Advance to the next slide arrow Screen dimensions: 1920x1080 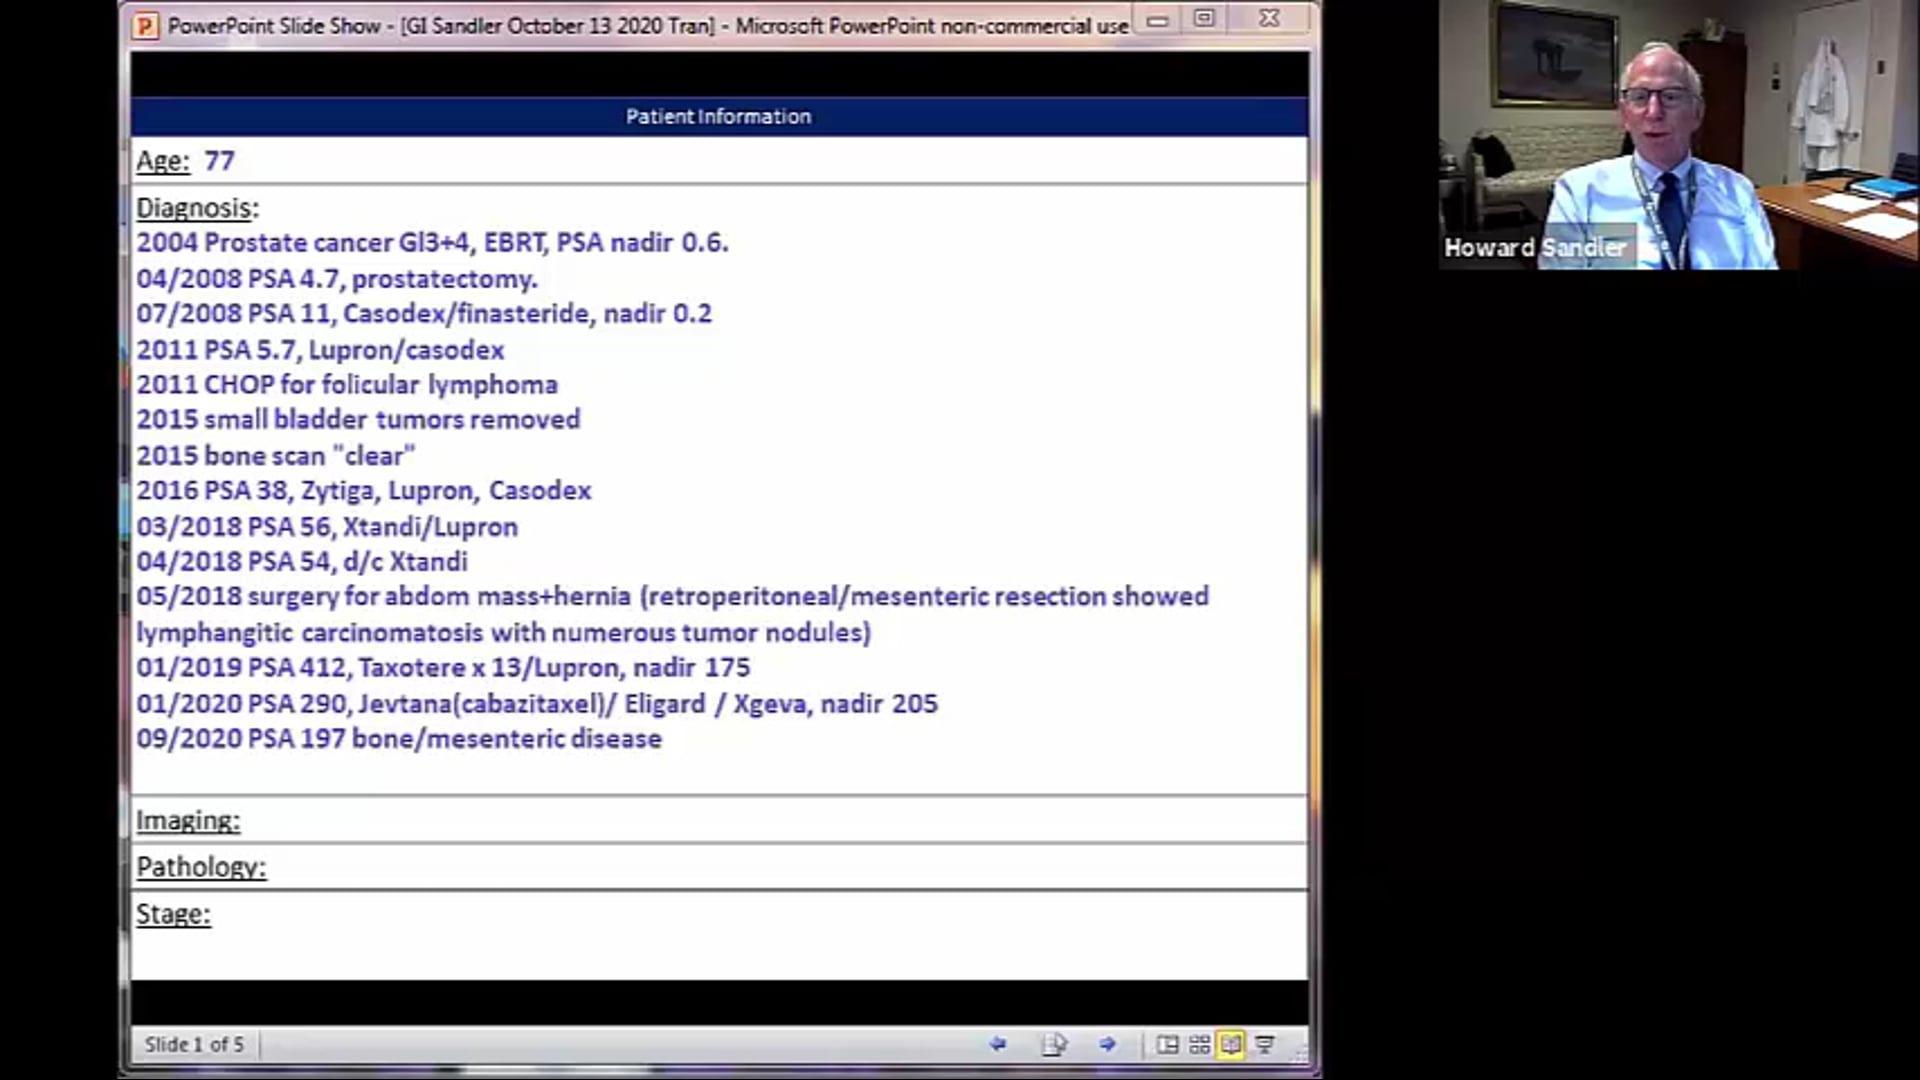click(x=1108, y=1044)
